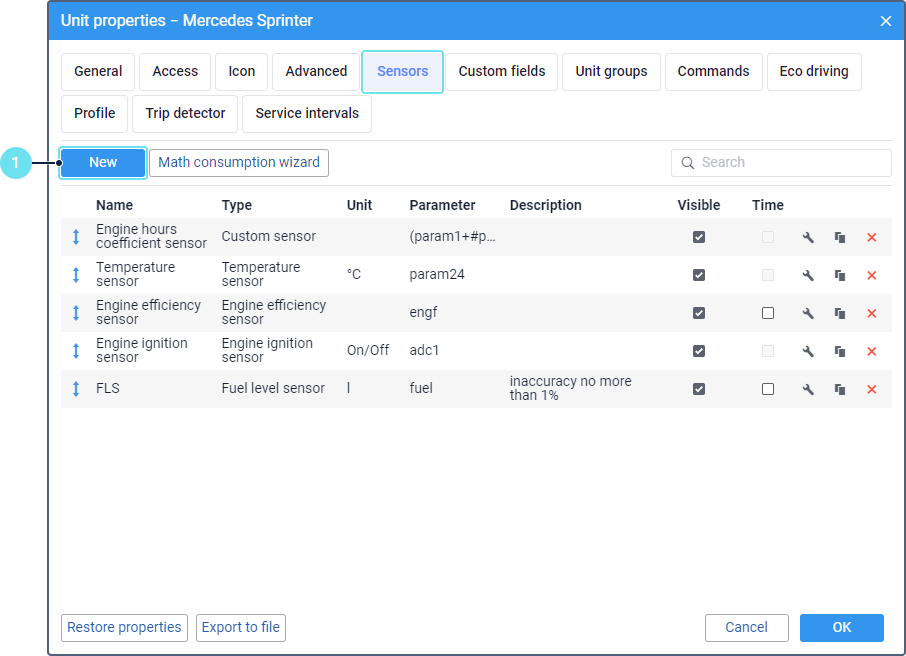Click wrench icon for Engine ignition sensor
The width and height of the screenshot is (906, 656).
click(808, 351)
